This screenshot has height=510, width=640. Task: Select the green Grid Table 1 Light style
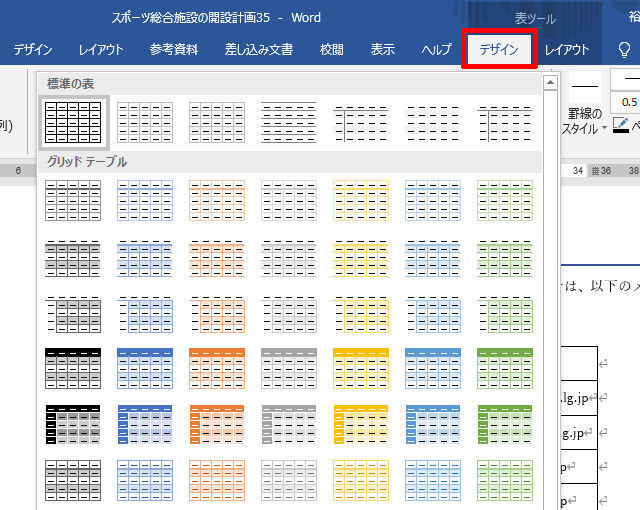tap(504, 200)
